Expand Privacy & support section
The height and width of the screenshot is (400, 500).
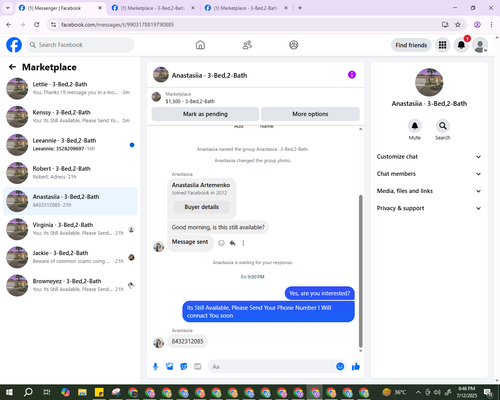coord(429,208)
